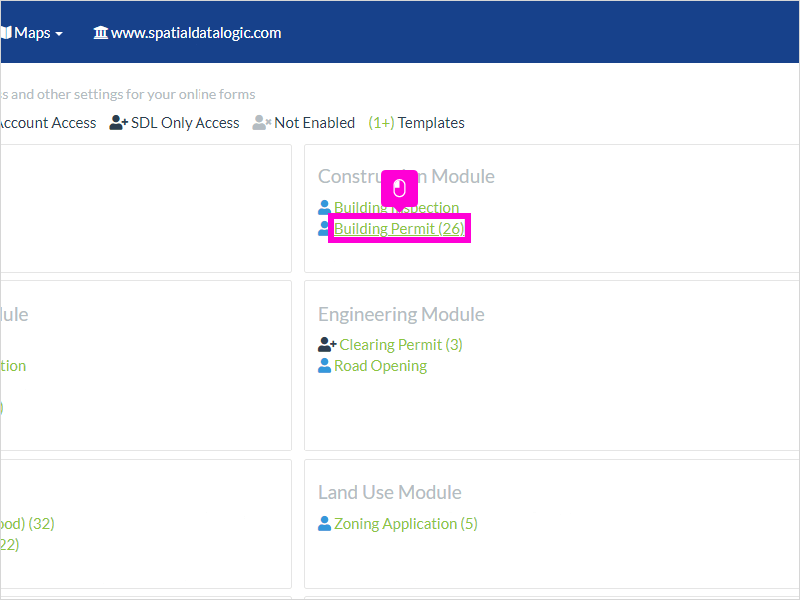This screenshot has height=600, width=800.
Task: Click the (1+) Templates legend label
Action: coord(416,122)
